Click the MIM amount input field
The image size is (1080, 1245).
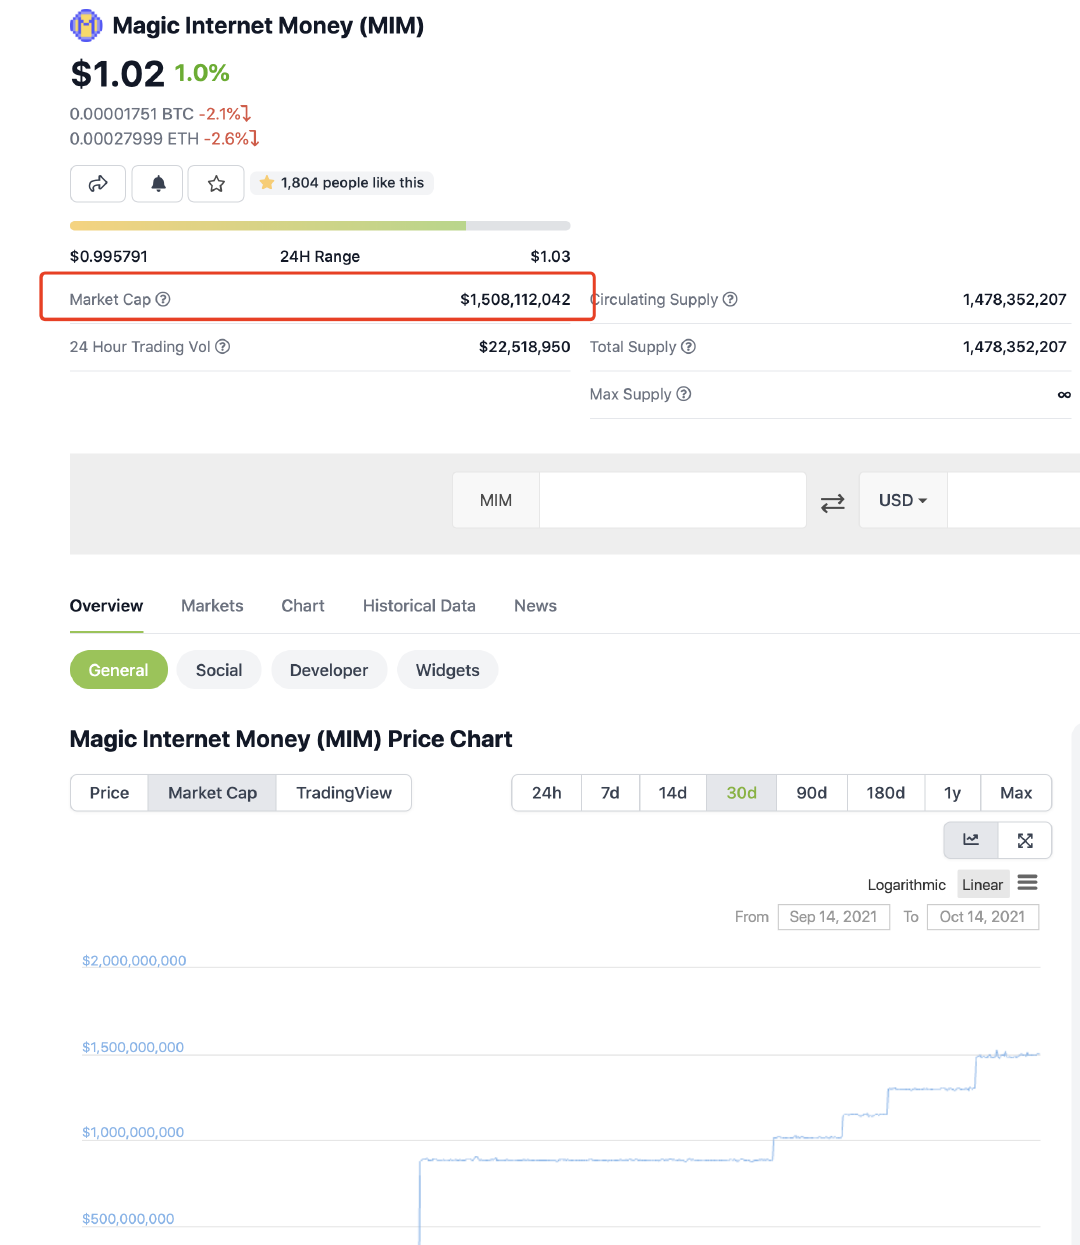pos(672,500)
